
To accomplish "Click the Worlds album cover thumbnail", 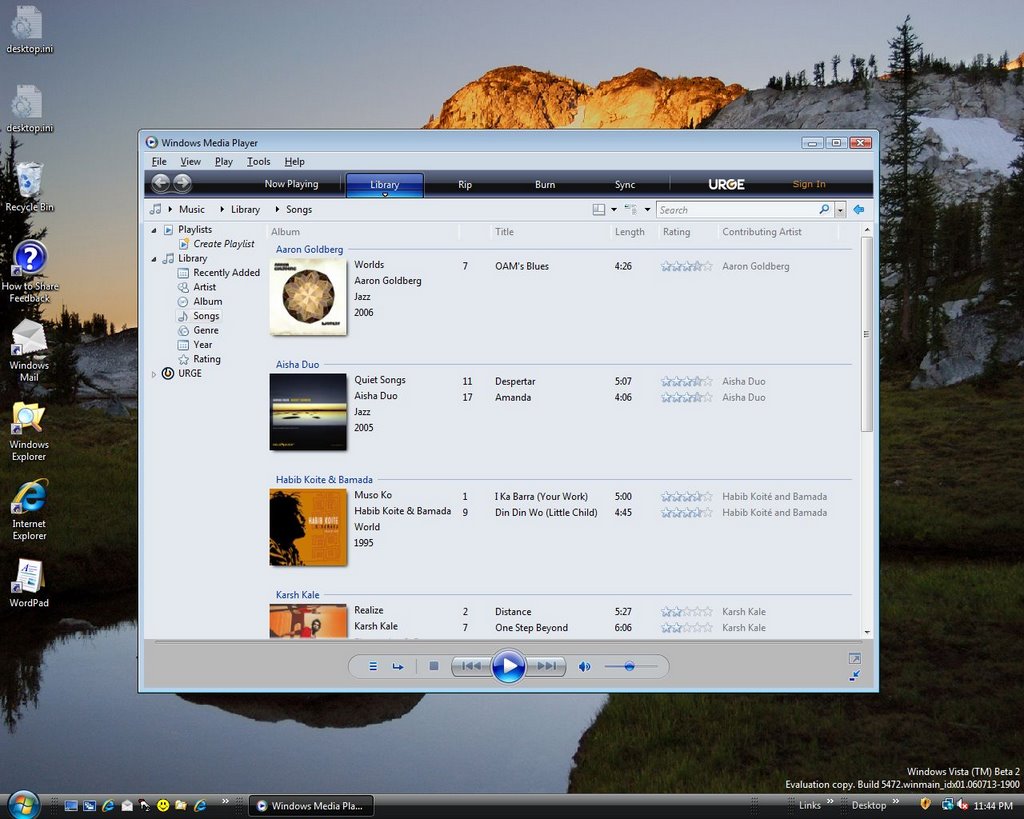I will tap(308, 297).
